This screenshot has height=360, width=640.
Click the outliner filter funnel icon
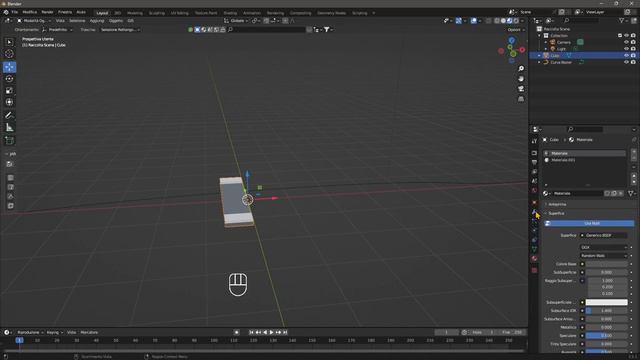coord(622,20)
